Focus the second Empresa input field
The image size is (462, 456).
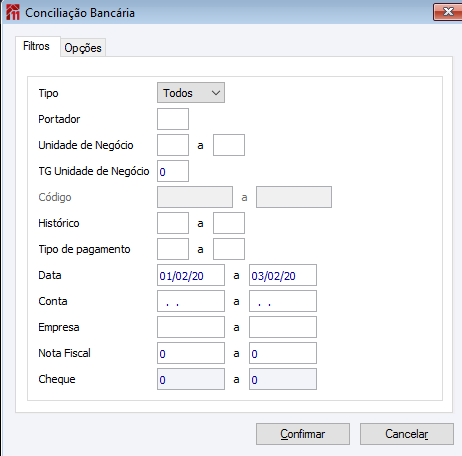point(283,327)
